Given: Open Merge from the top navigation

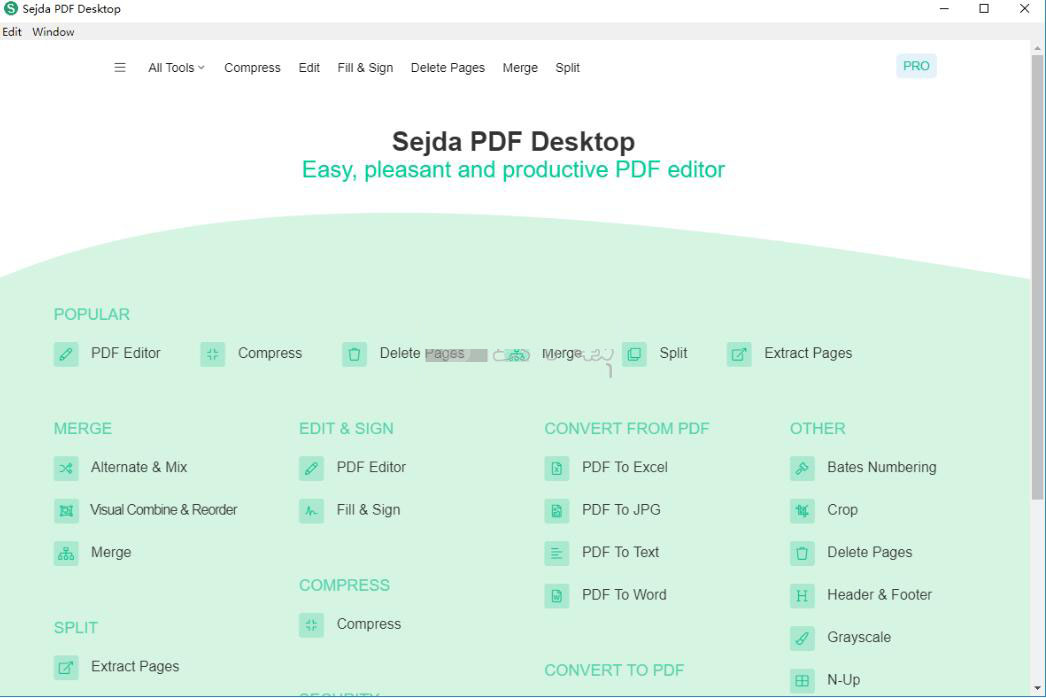Looking at the screenshot, I should pos(520,67).
